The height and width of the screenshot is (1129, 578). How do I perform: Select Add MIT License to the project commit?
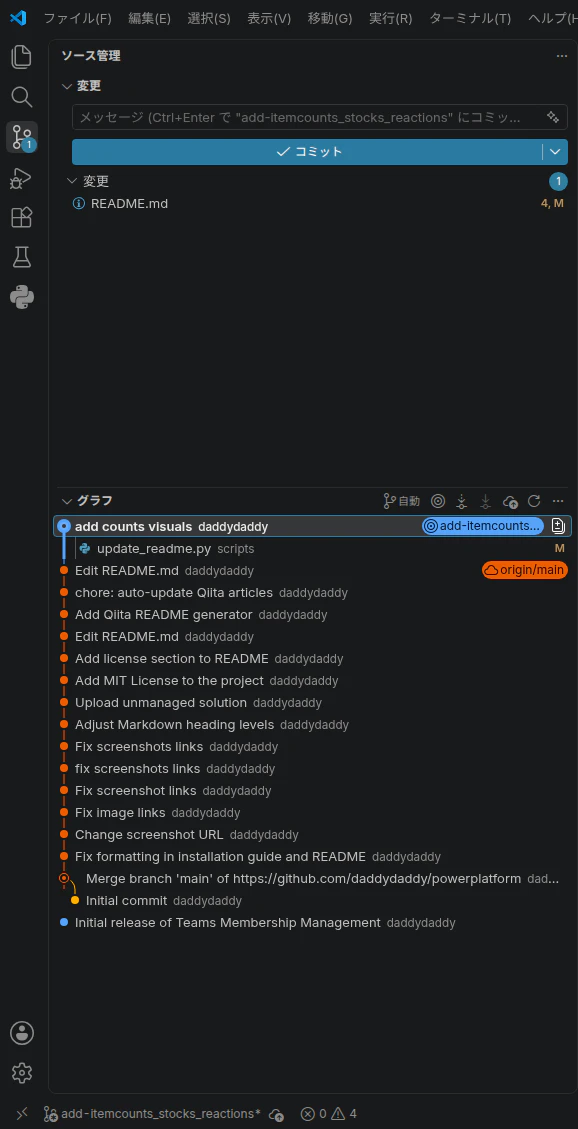pyautogui.click(x=312, y=680)
